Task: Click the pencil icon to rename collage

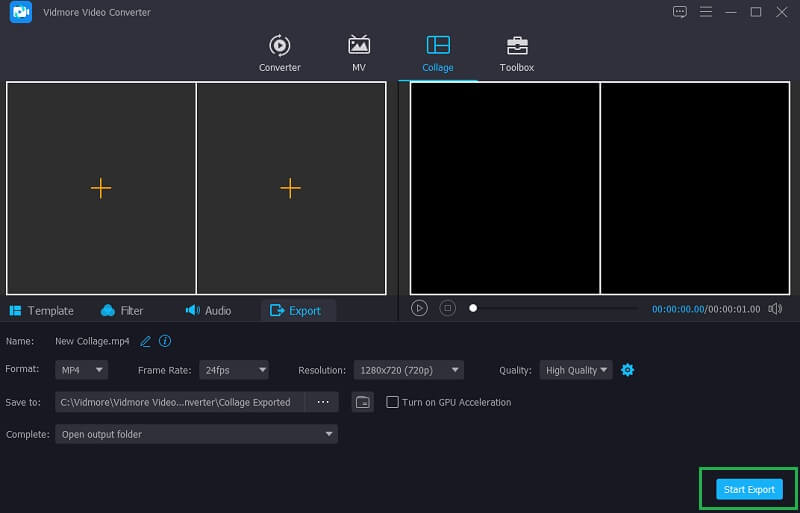Action: click(146, 341)
